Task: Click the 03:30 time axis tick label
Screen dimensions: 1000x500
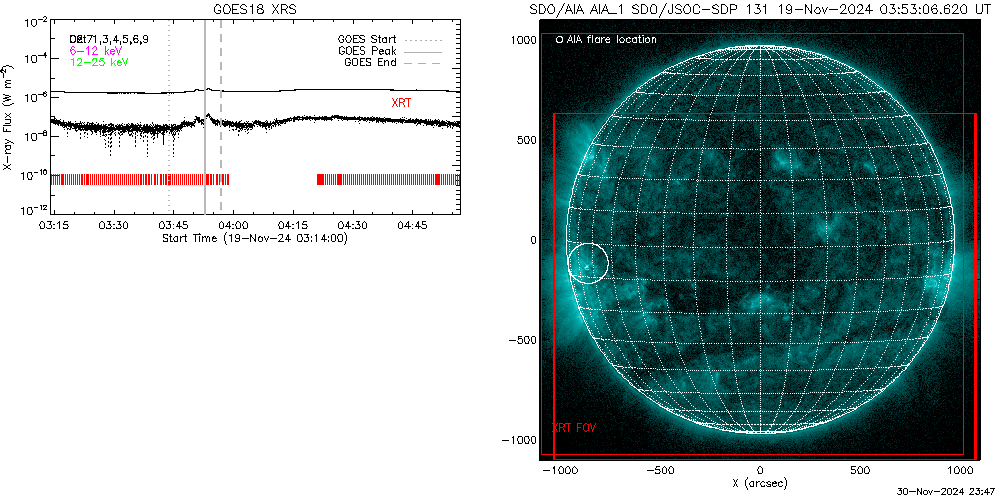Action: pos(114,225)
